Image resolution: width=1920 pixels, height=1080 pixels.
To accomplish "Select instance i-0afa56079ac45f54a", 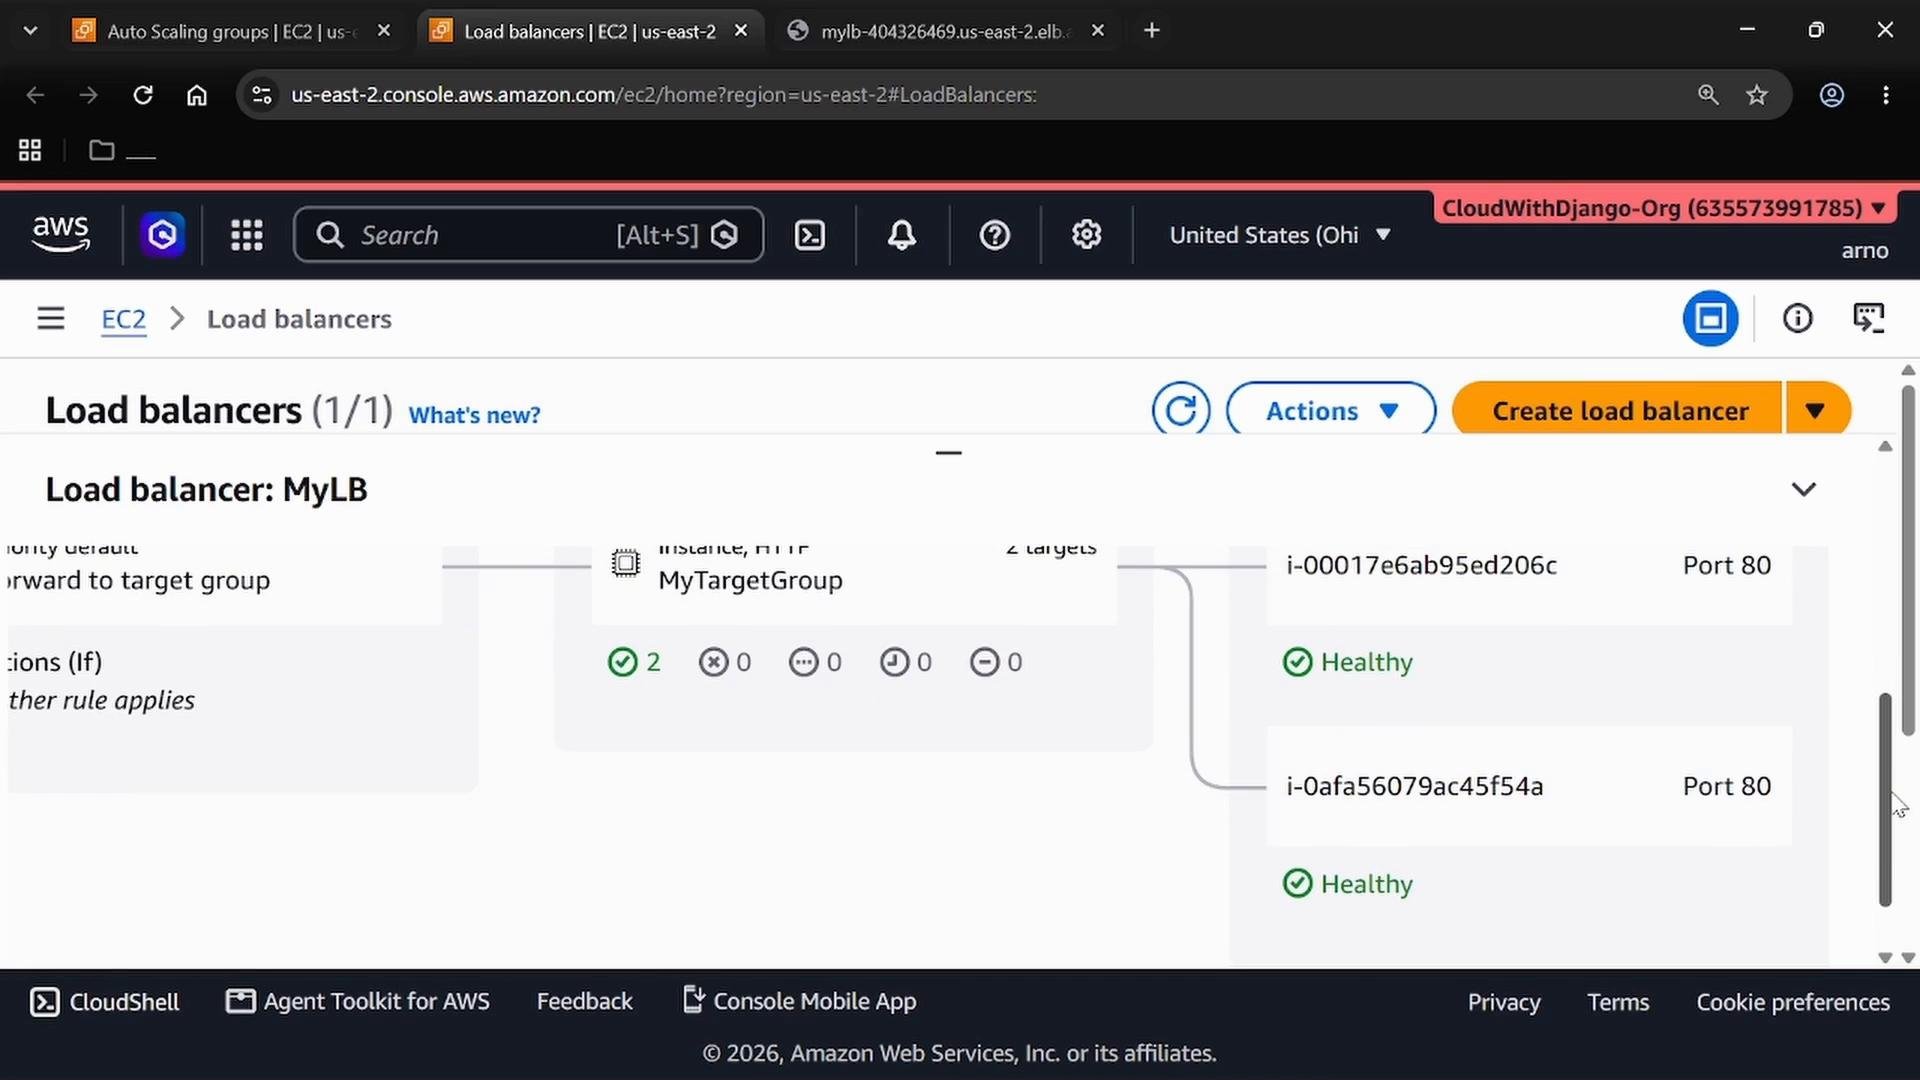I will (x=1414, y=786).
